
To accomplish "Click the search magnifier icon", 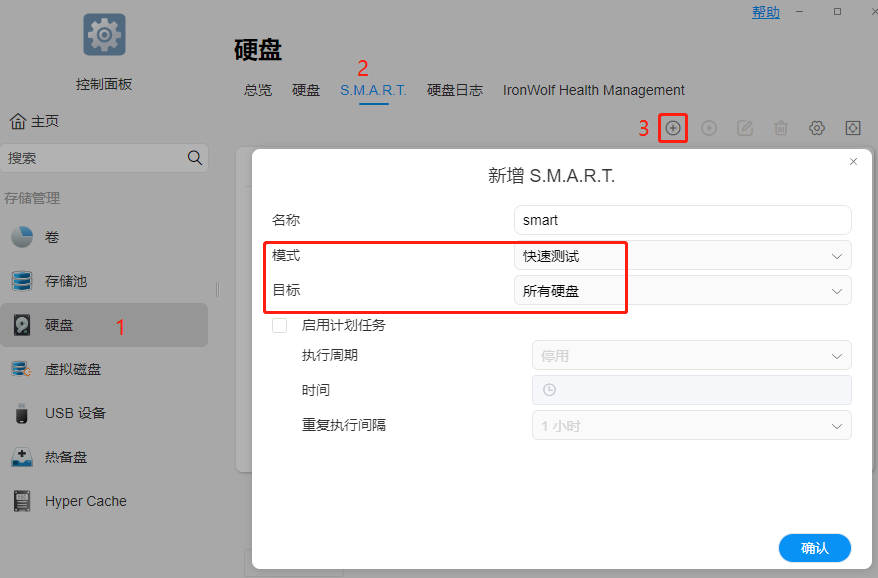I will pos(194,158).
